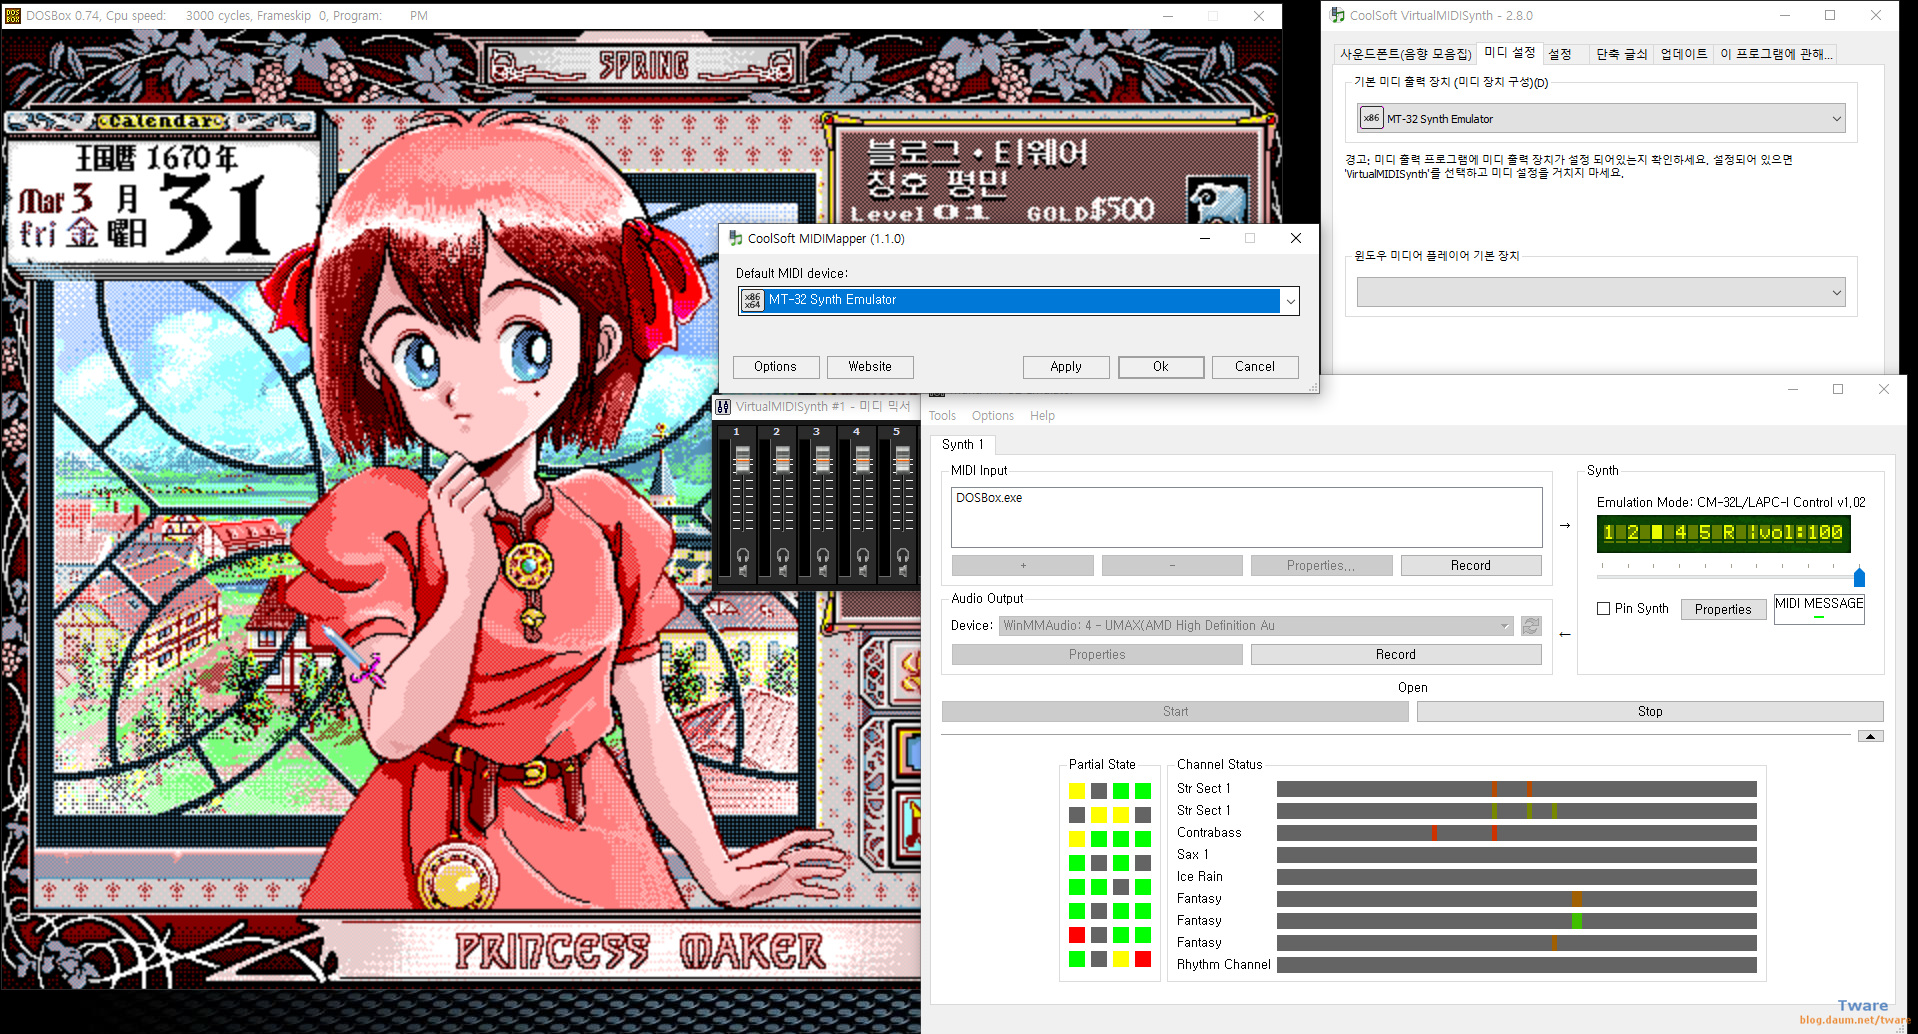Switch to 사운드폰트(음향 모음집) tab
Viewport: 1918px width, 1034px height.
pos(1405,54)
